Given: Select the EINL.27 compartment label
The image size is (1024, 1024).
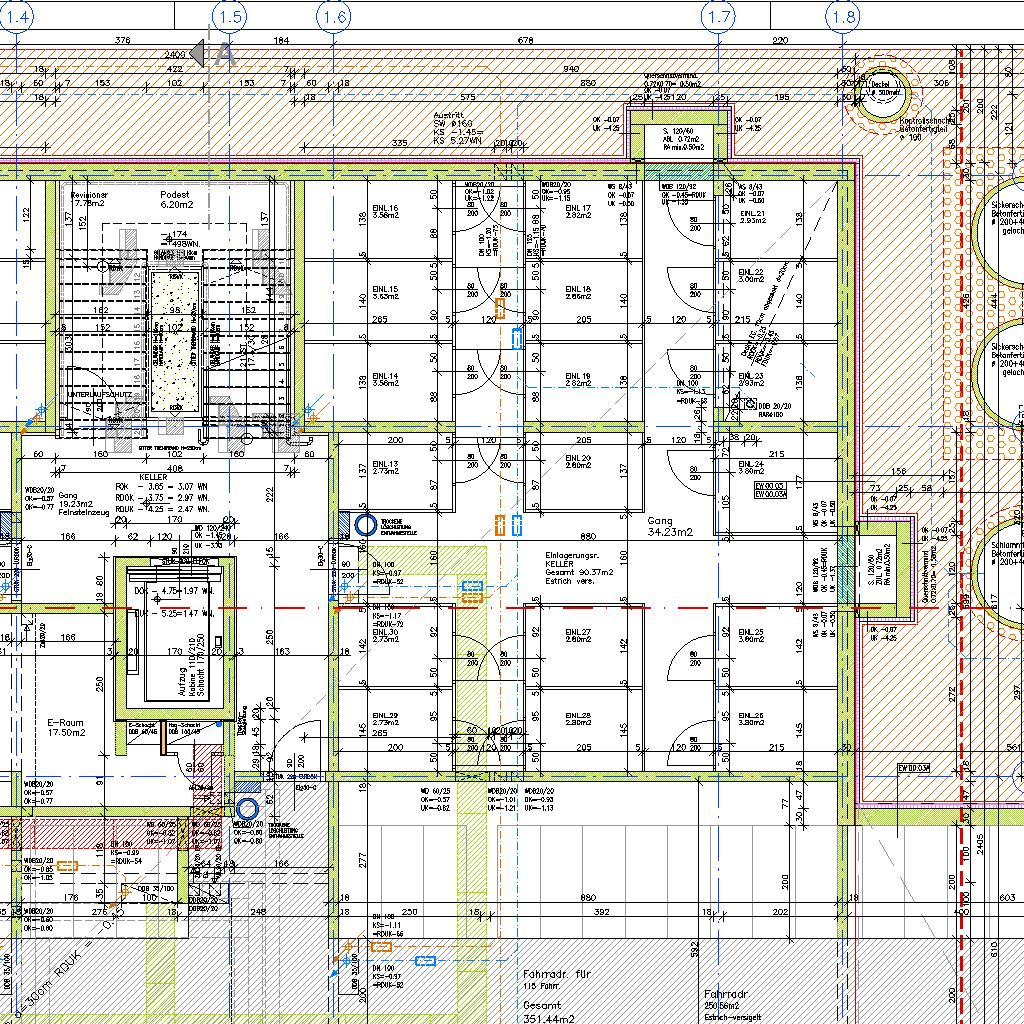Looking at the screenshot, I should (x=578, y=636).
